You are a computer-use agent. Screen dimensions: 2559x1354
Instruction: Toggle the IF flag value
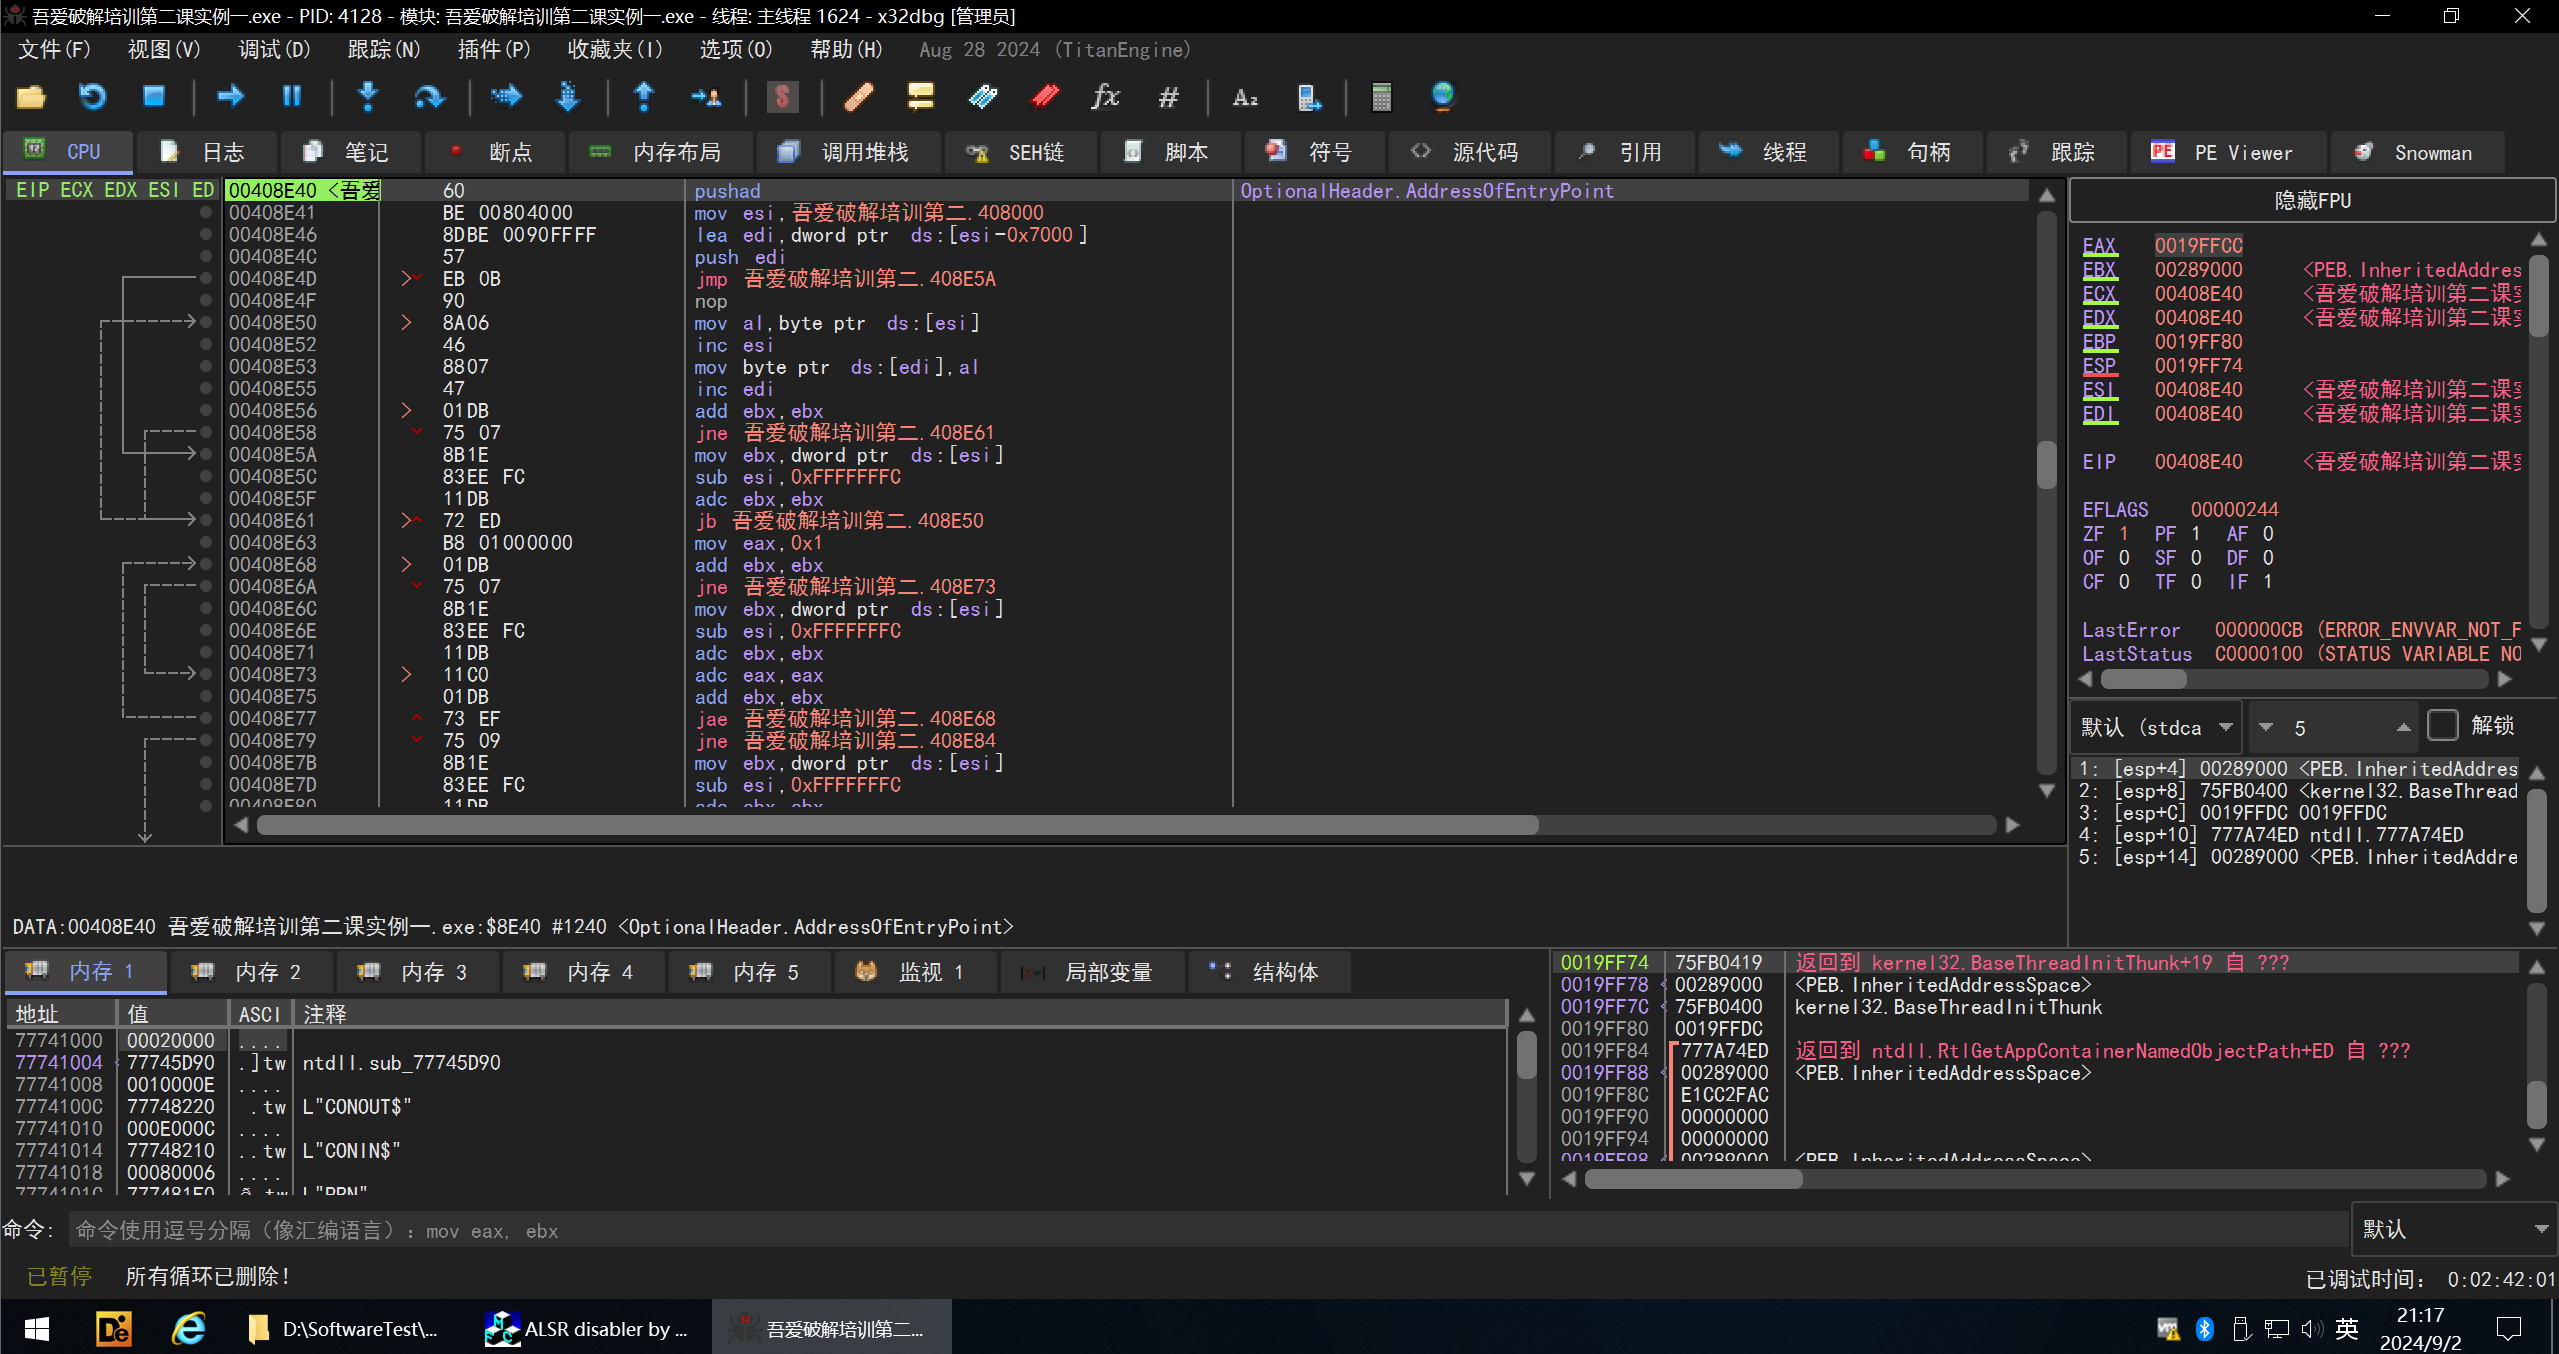coord(2268,582)
